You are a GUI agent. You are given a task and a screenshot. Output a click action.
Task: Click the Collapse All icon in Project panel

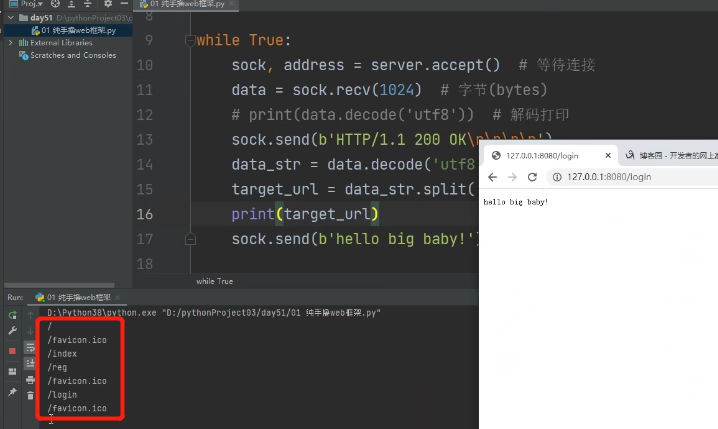(x=87, y=4)
